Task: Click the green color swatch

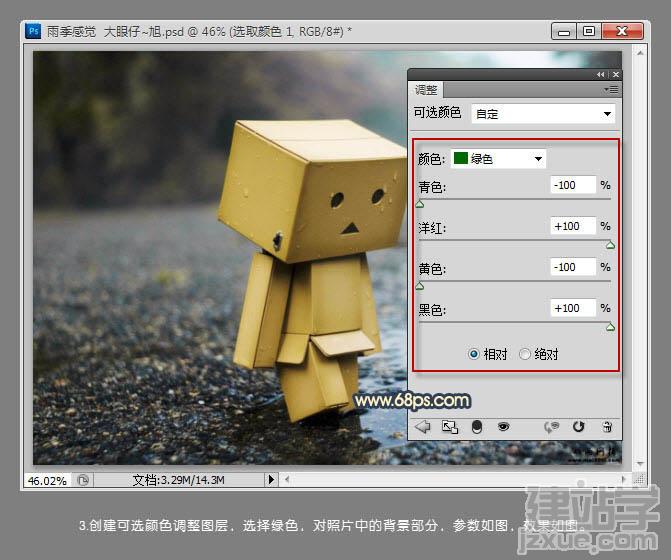Action: pyautogui.click(x=460, y=158)
